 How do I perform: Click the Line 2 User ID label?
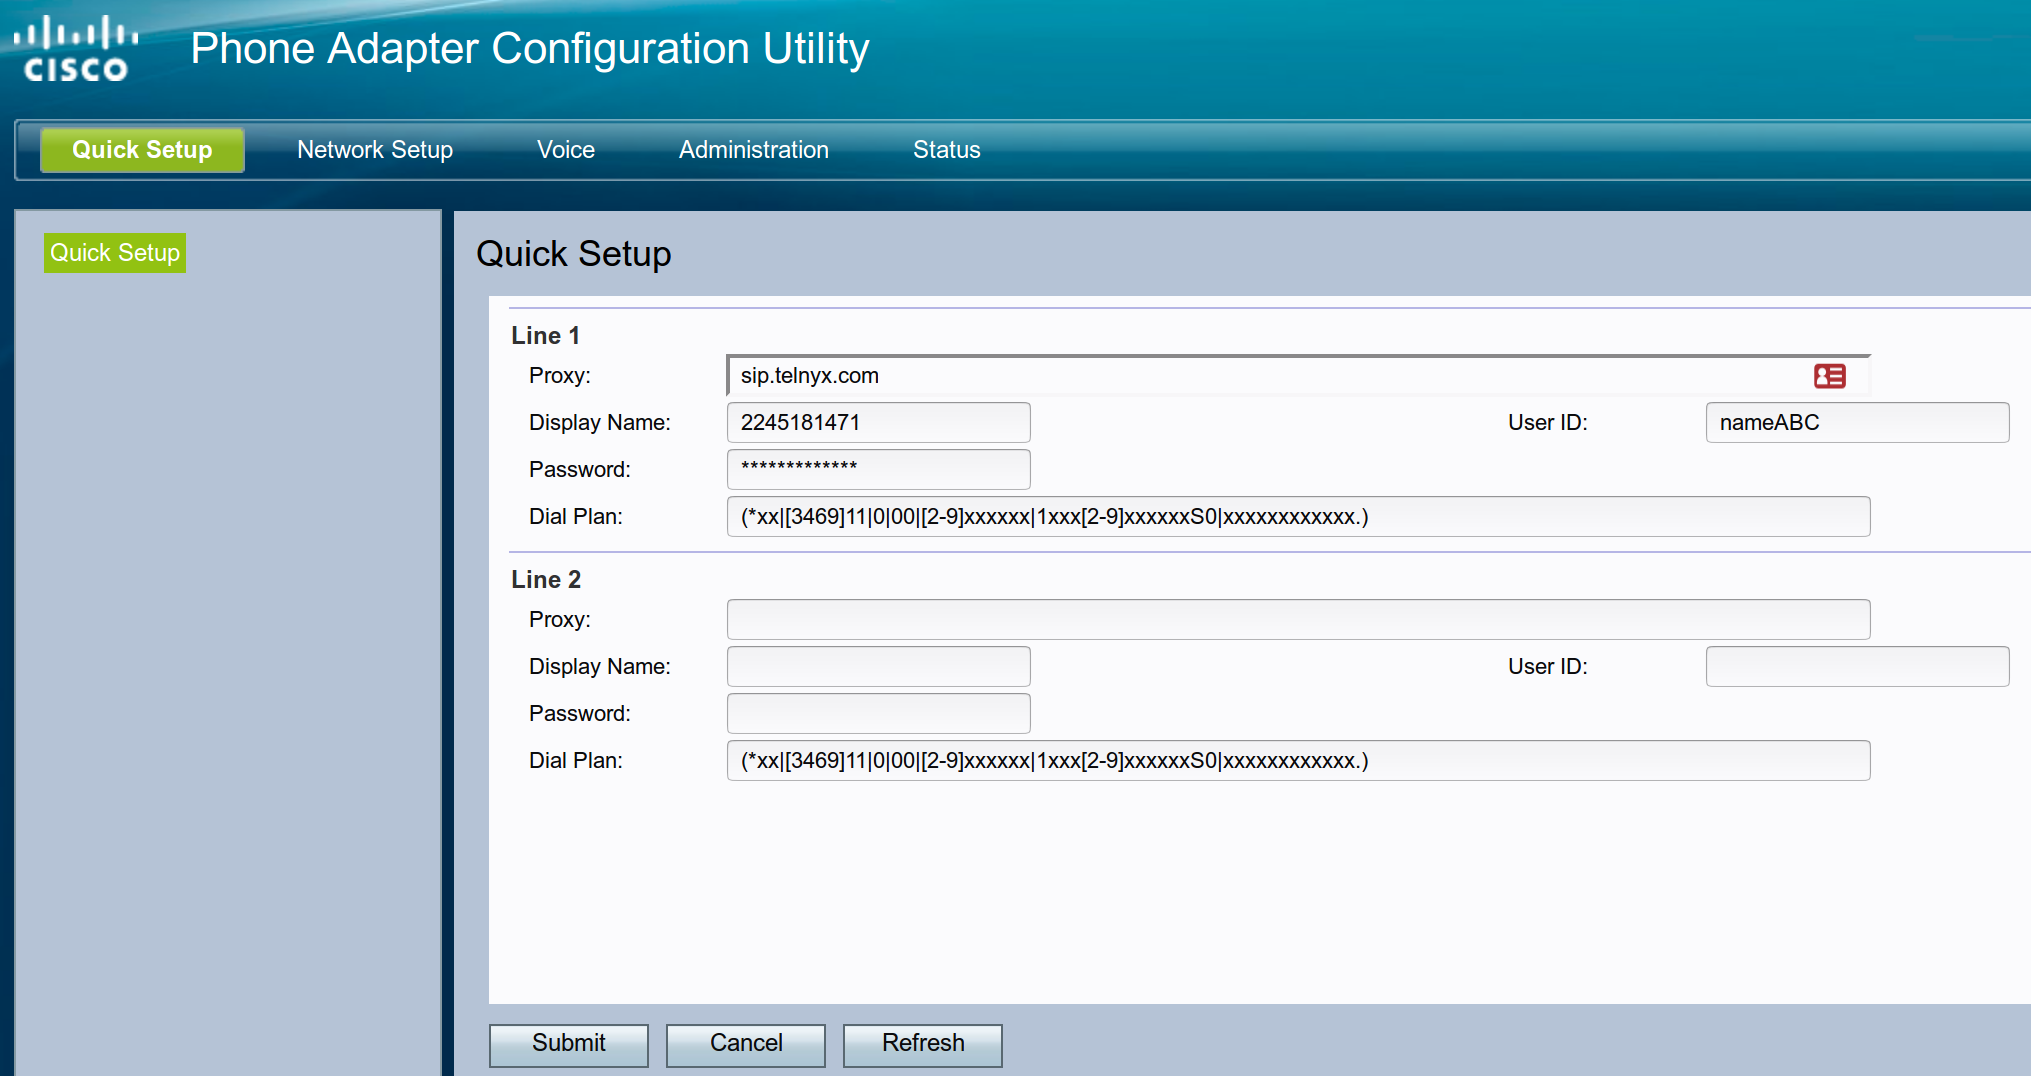pyautogui.click(x=1548, y=667)
